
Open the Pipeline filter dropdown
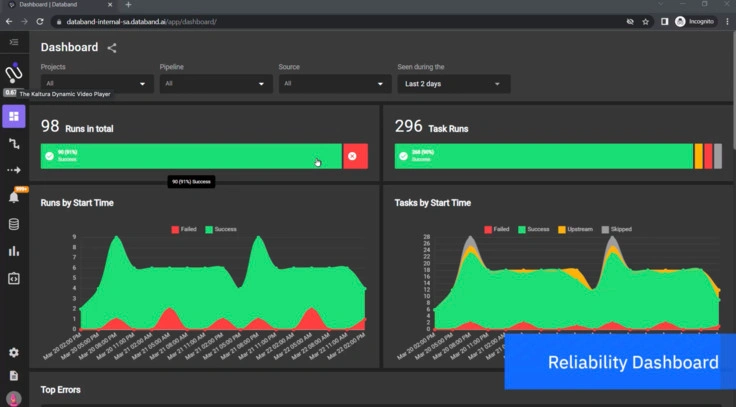coord(216,84)
